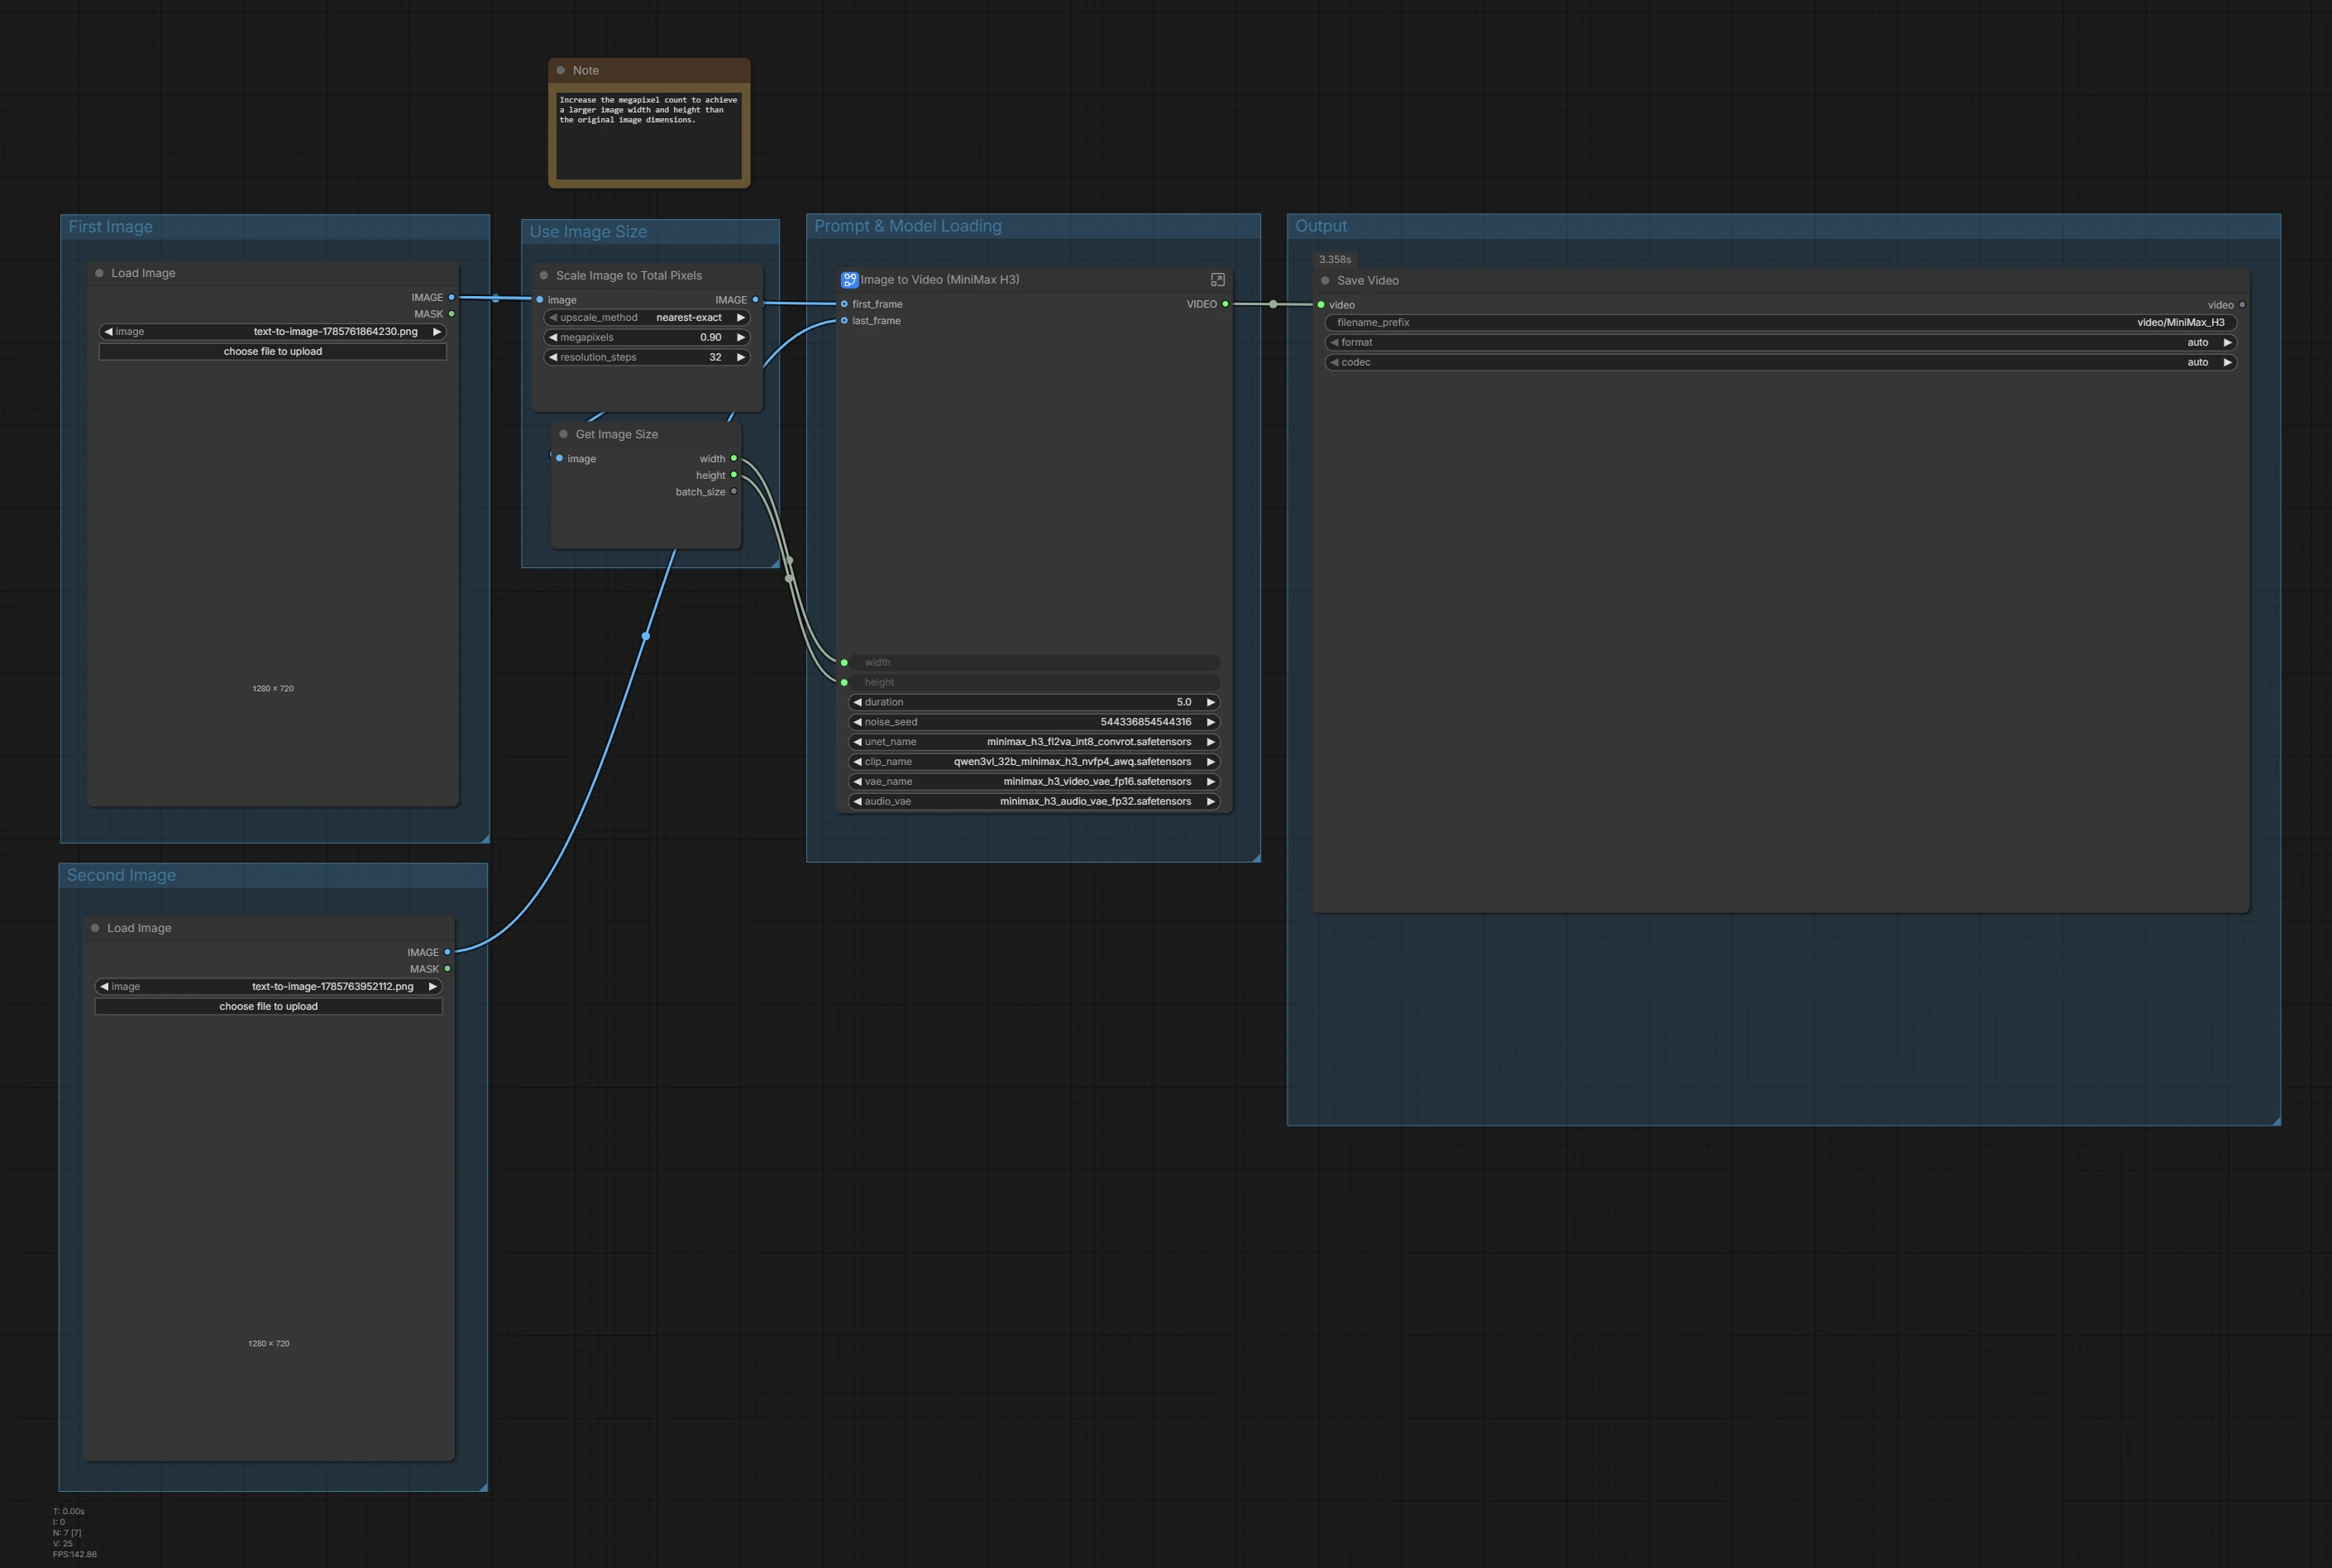
Task: Switch to next vae_name with right arrow
Action: click(1211, 781)
